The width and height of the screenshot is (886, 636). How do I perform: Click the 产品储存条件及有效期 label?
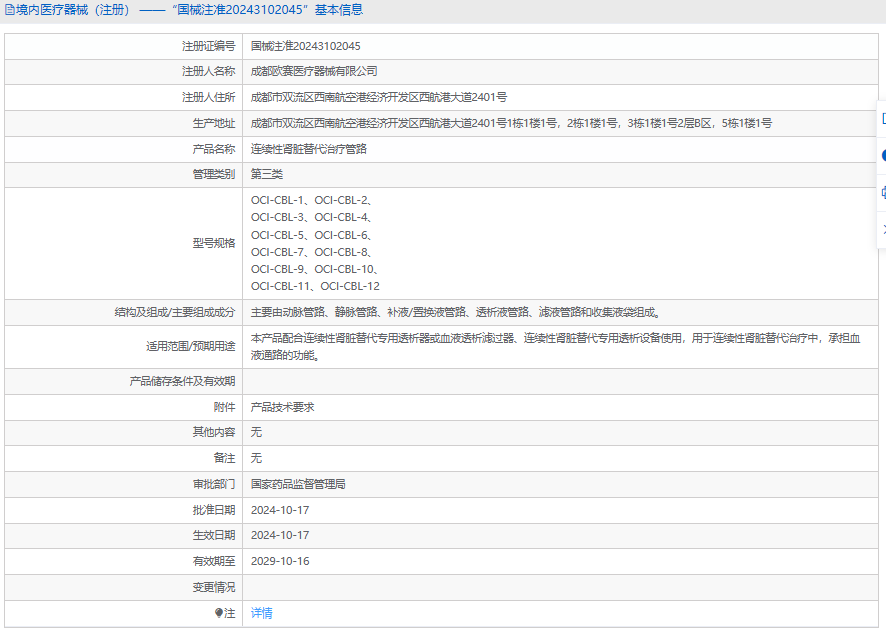point(182,381)
